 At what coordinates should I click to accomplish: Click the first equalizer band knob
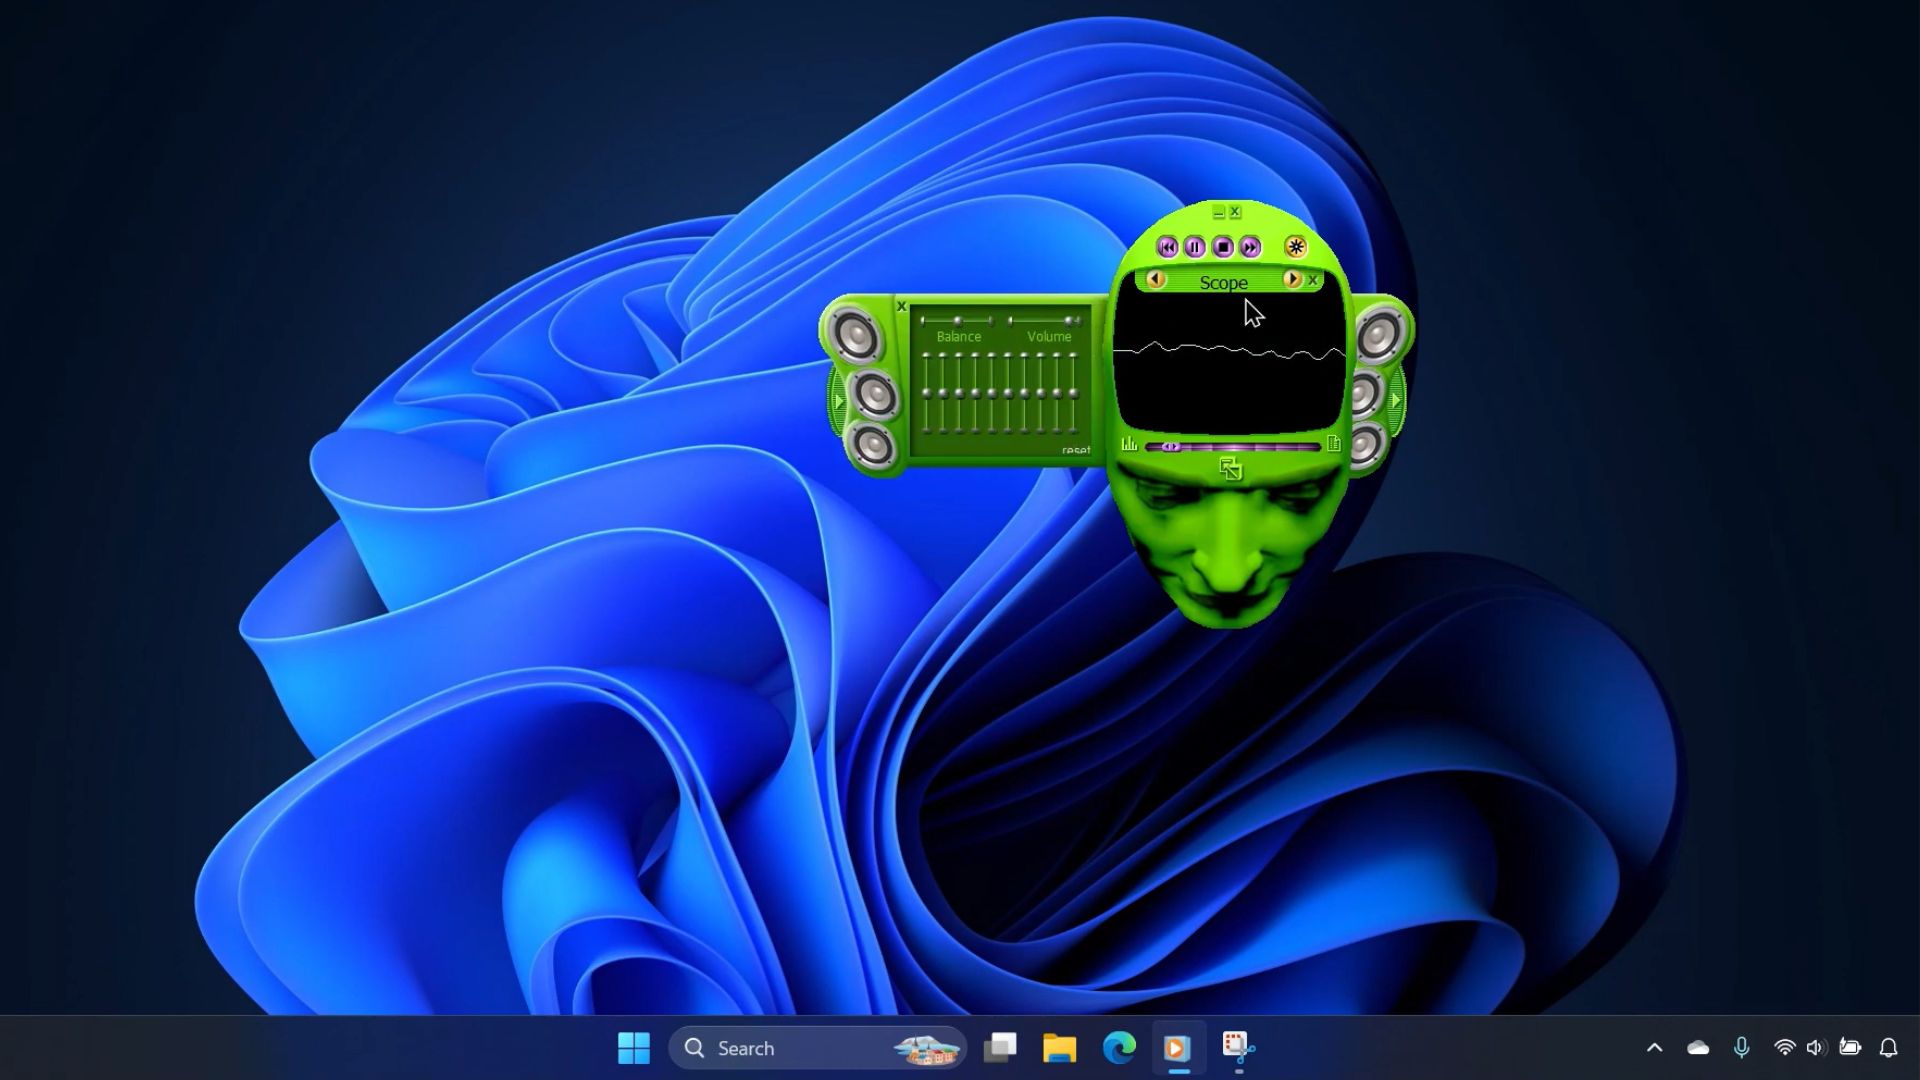(x=927, y=393)
